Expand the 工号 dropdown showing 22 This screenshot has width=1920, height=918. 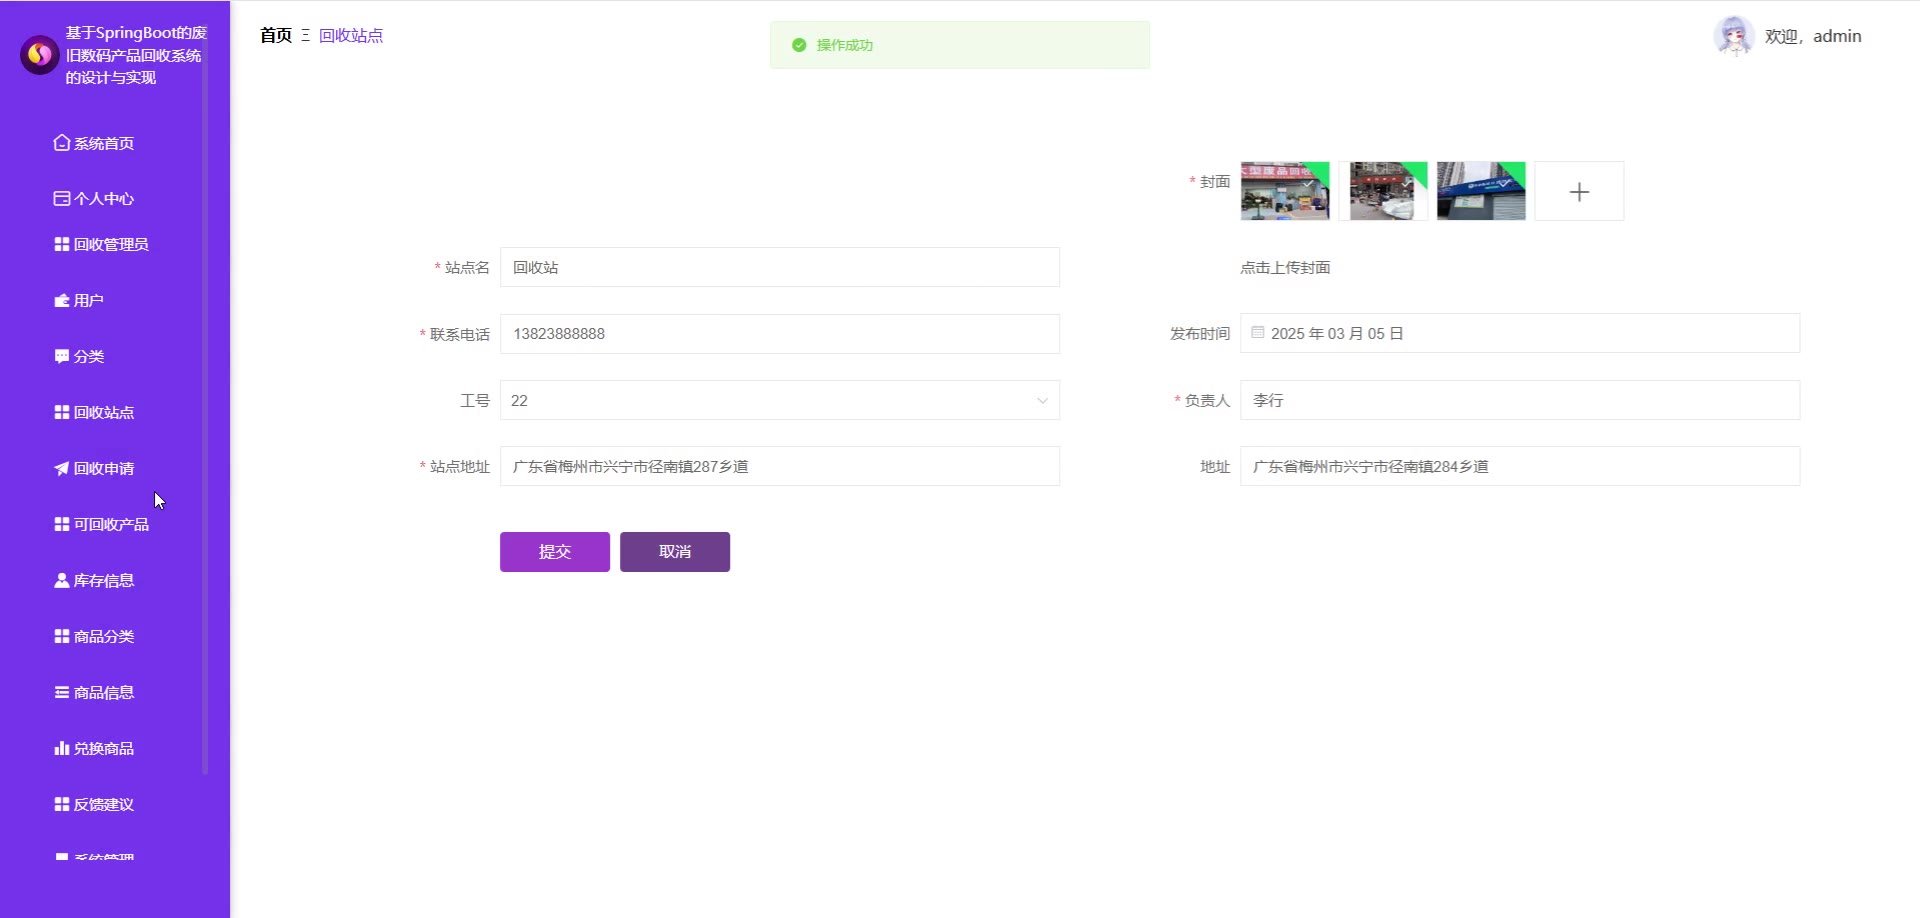tap(780, 400)
